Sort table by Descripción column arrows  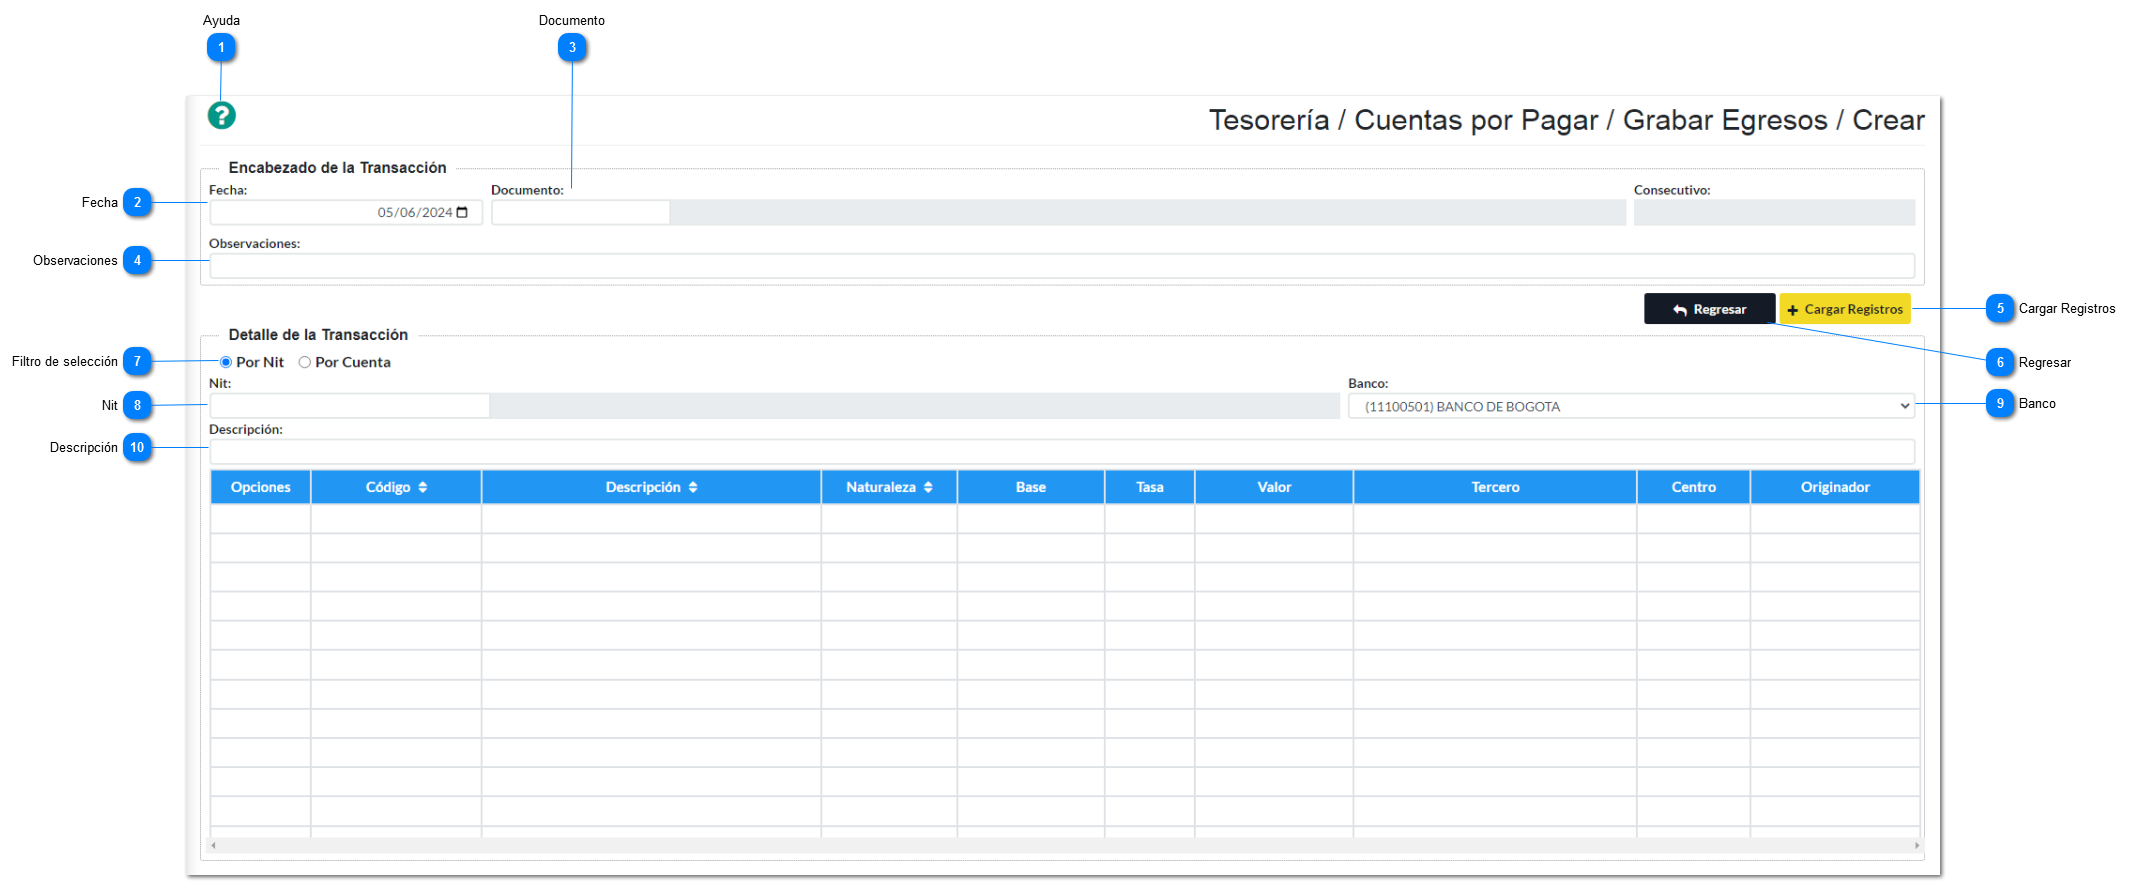coord(693,487)
